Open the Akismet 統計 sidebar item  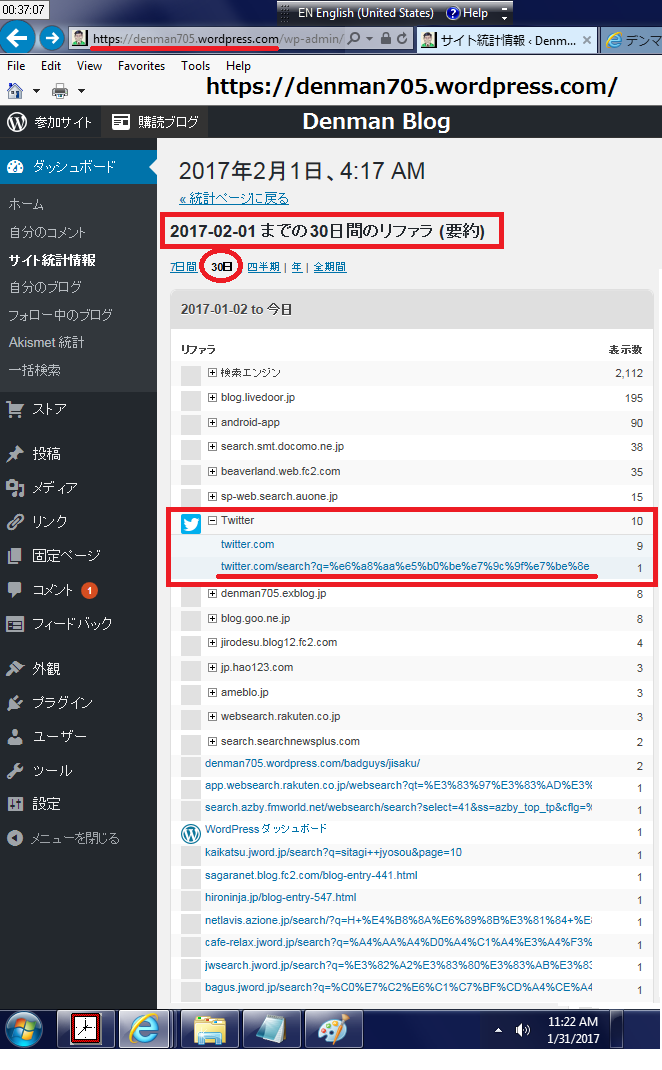(x=46, y=343)
